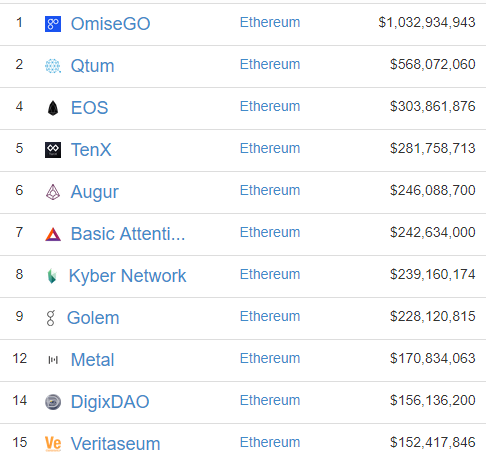The height and width of the screenshot is (463, 486).
Task: Click the Ethereum platform link for Golem
Action: click(x=270, y=316)
